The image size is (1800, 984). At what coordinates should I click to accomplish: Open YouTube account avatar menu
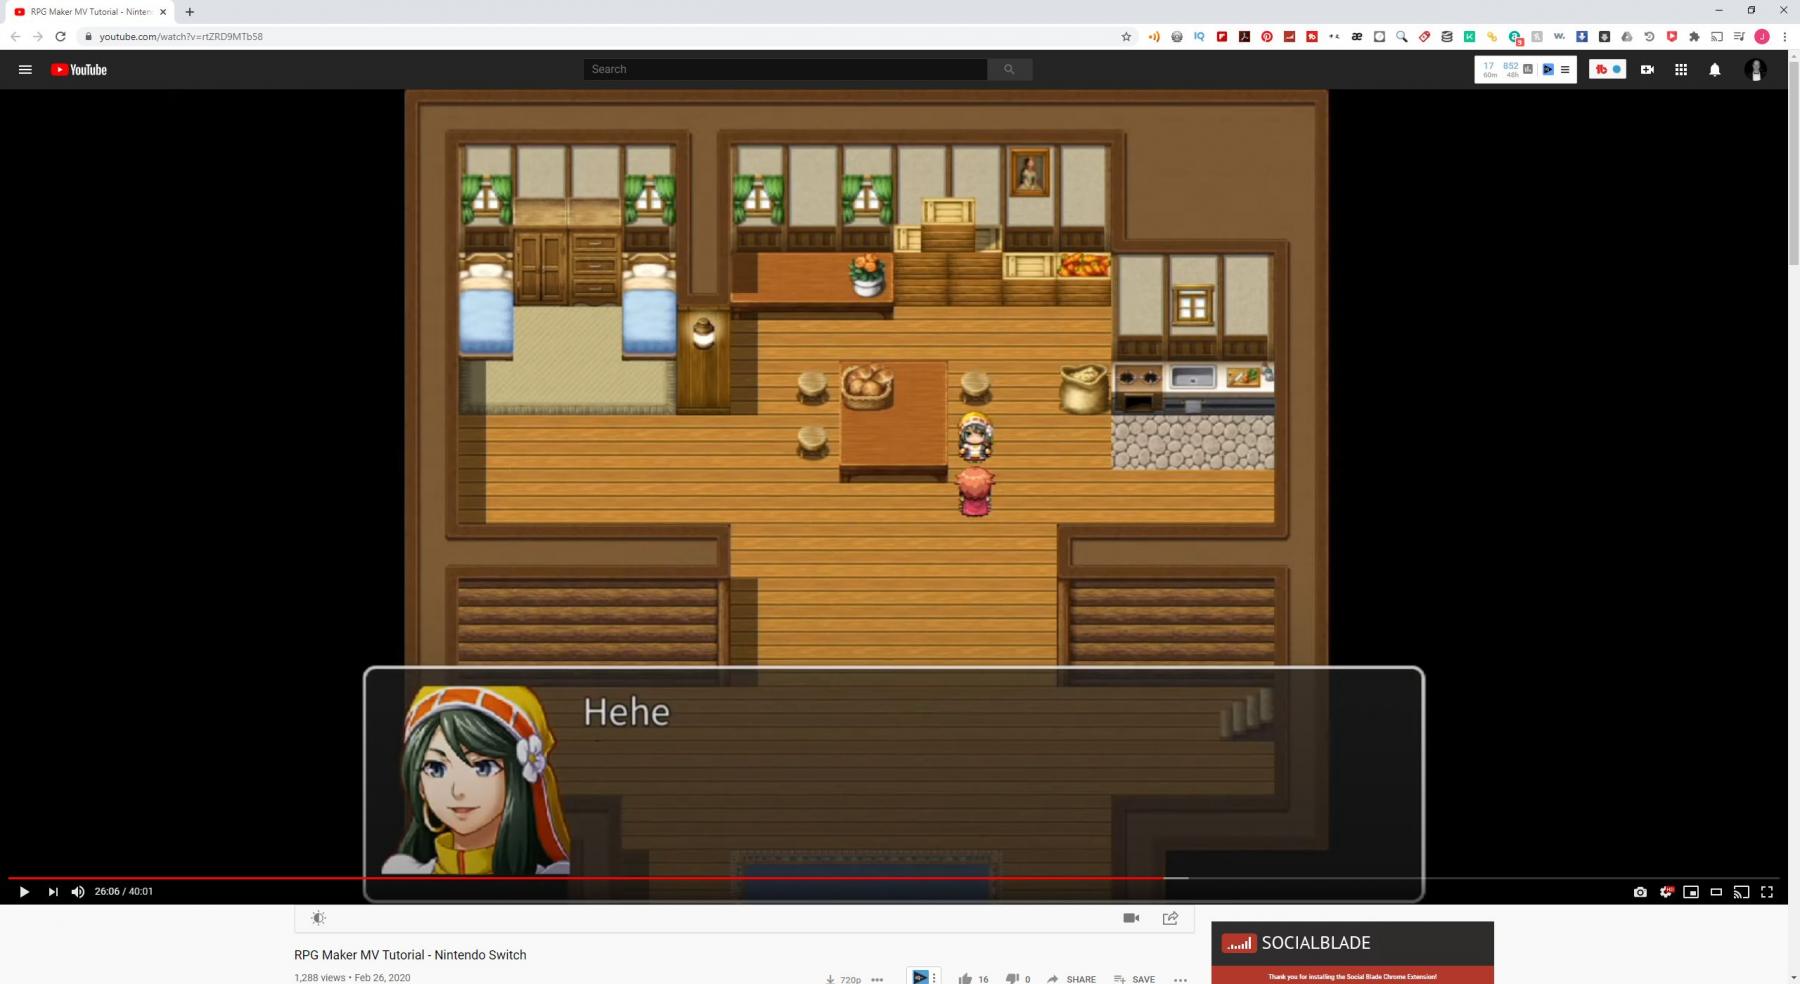pyautogui.click(x=1755, y=69)
